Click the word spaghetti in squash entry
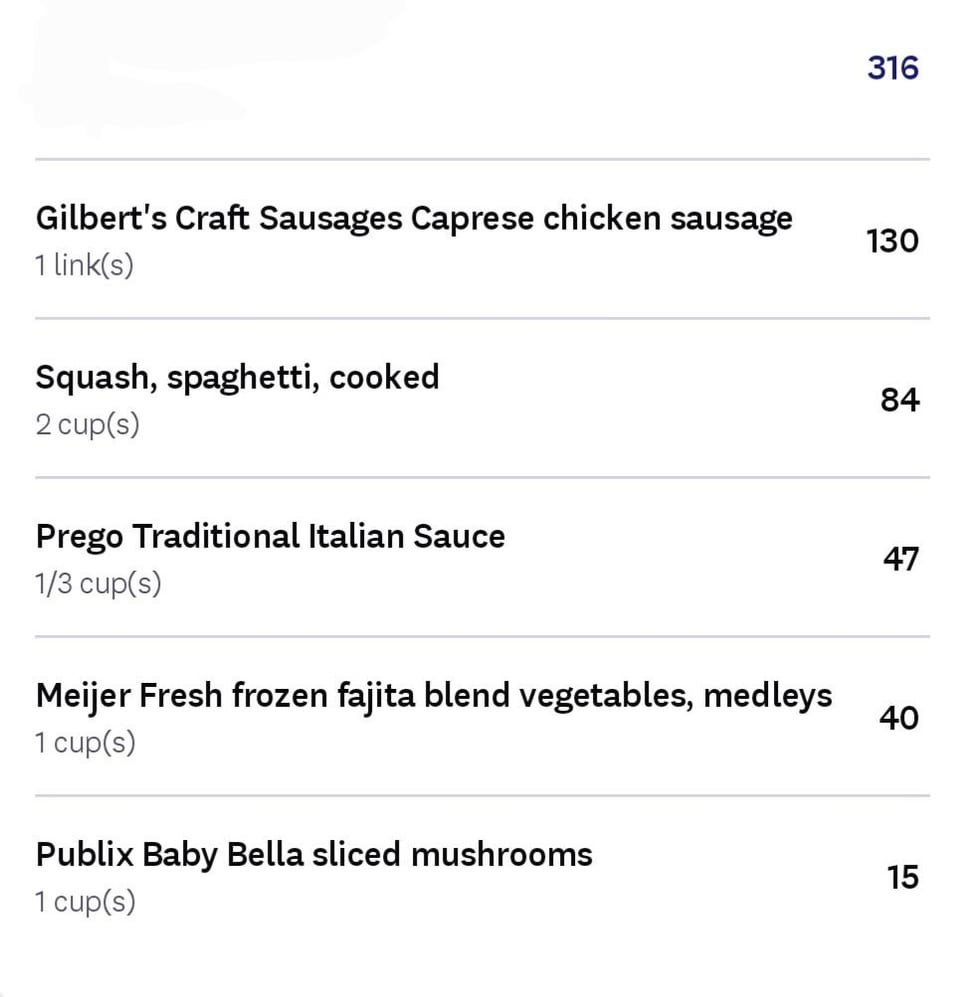Viewport: 960px width, 997px height. 242,377
